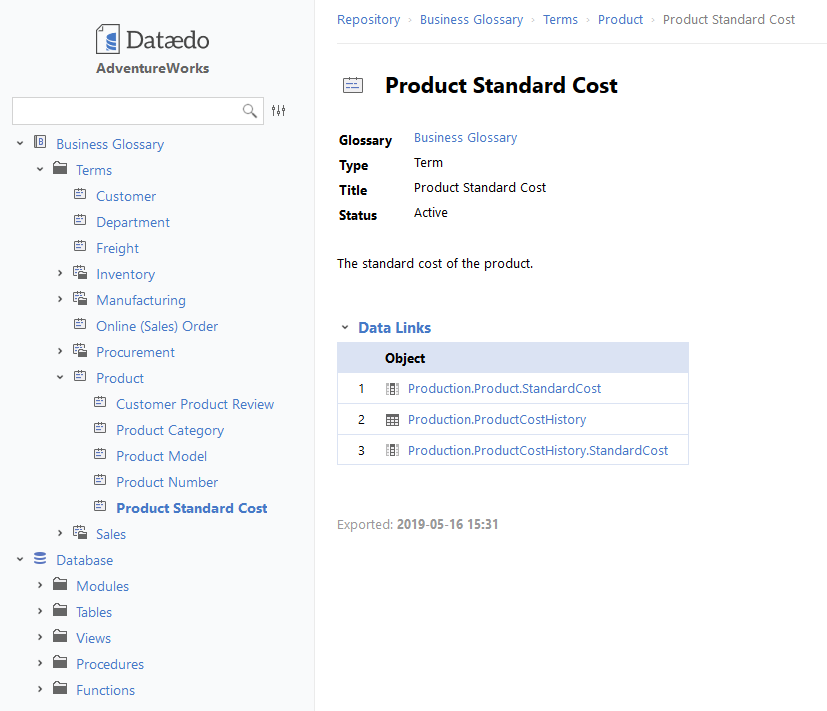The height and width of the screenshot is (711, 827).
Task: Click the Terms folder icon
Action: (x=60, y=169)
